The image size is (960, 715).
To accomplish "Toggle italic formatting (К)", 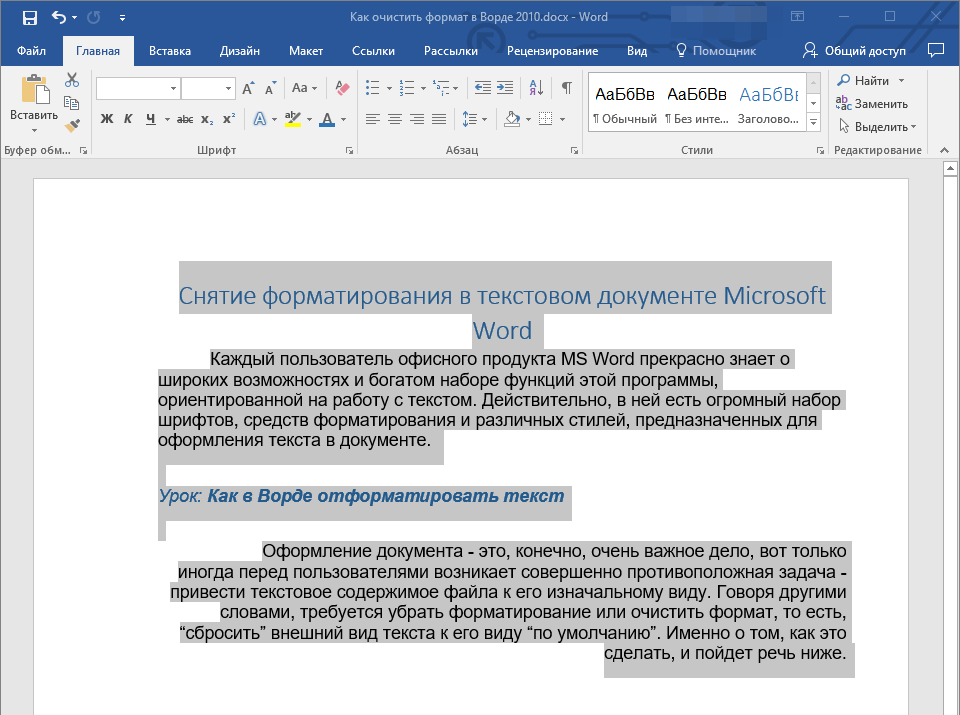I will coord(128,120).
